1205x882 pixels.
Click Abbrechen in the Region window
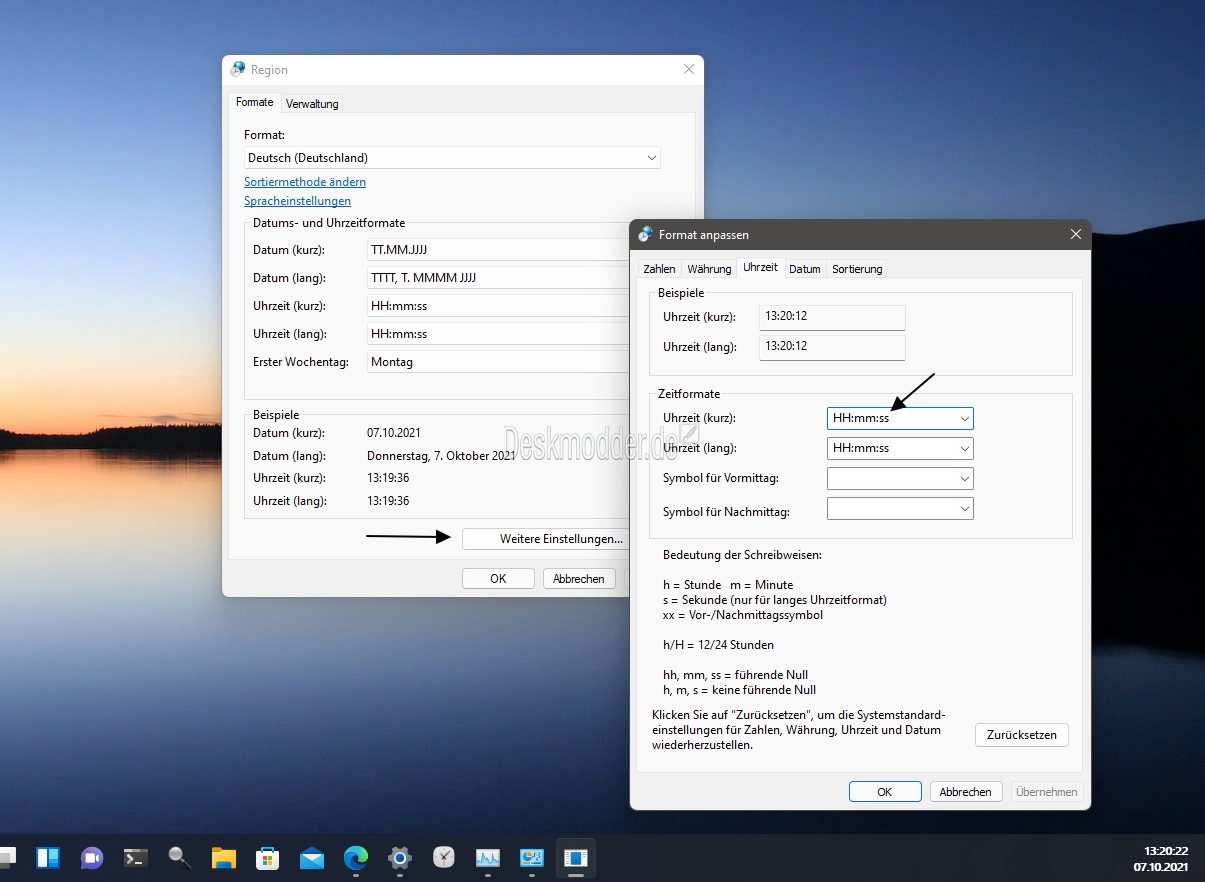point(579,578)
